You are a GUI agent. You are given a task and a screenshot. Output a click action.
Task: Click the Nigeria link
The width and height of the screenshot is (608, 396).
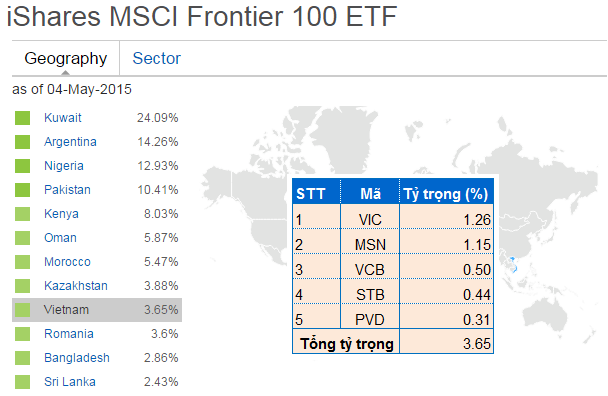pos(64,166)
